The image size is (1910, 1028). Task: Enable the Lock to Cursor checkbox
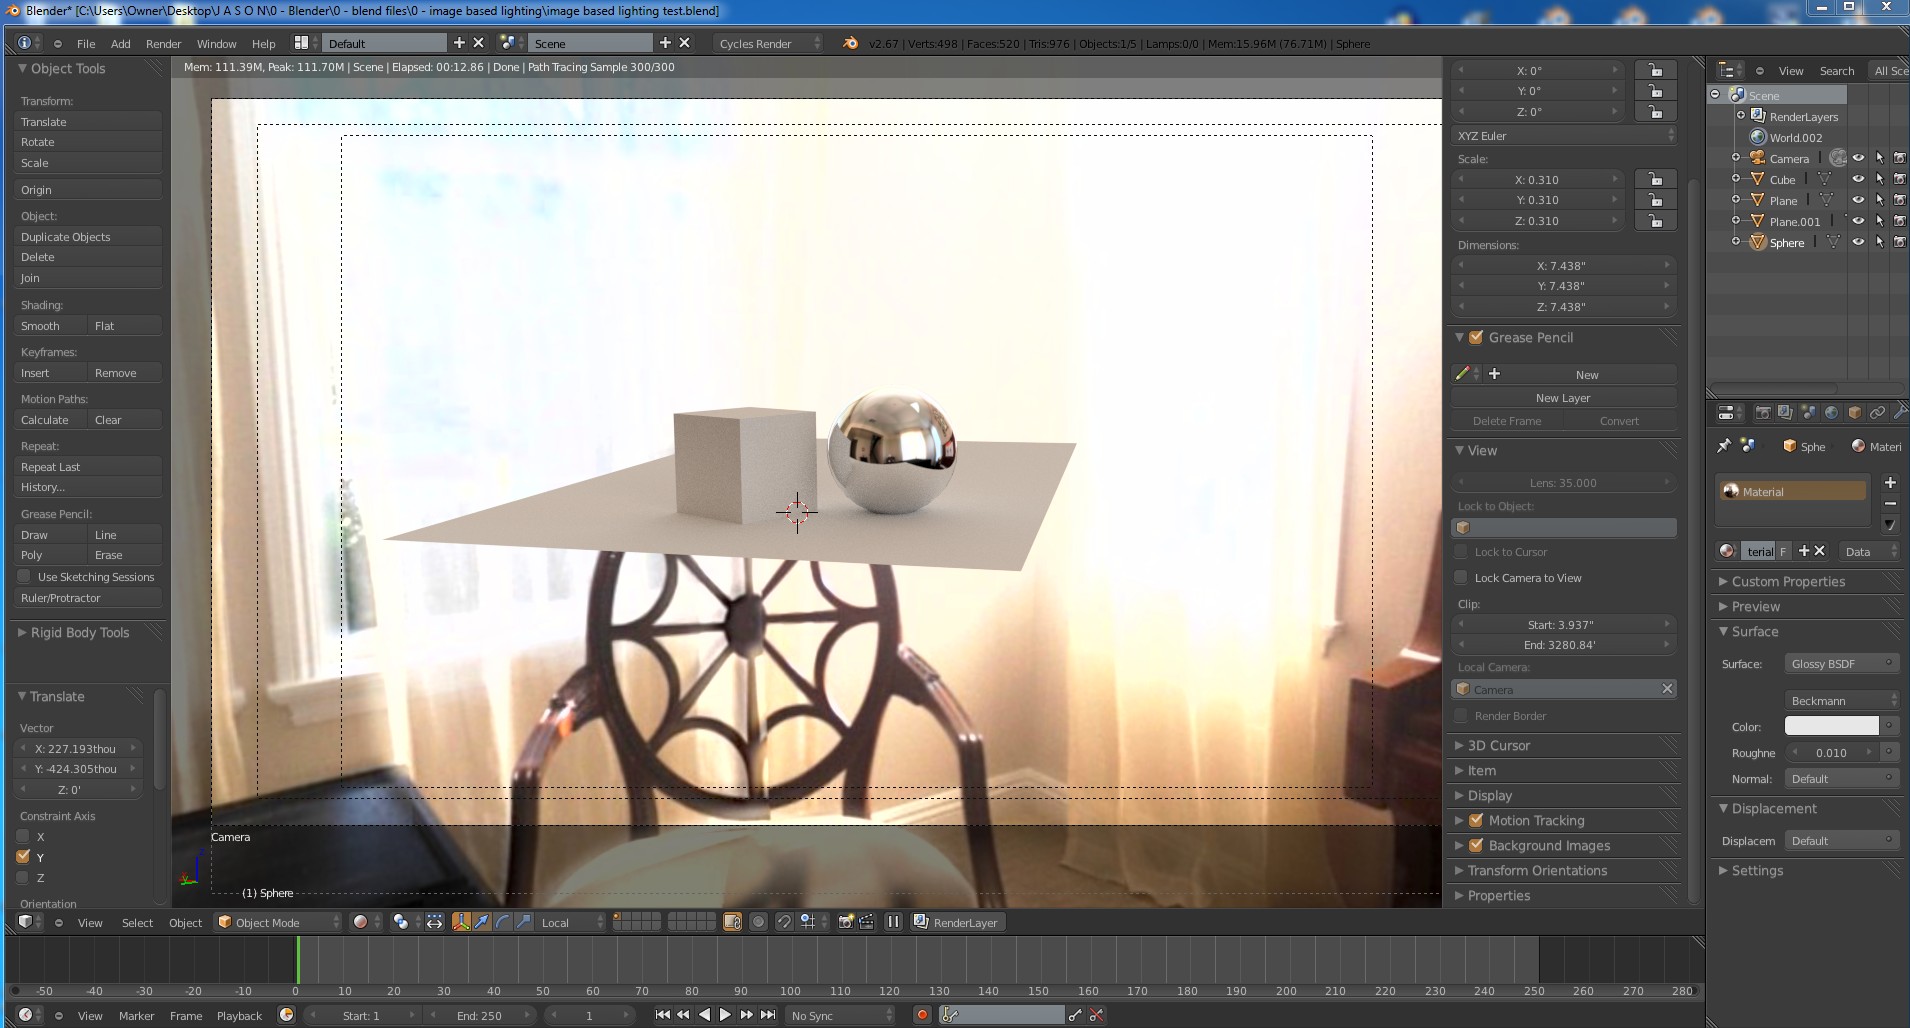[x=1461, y=552]
